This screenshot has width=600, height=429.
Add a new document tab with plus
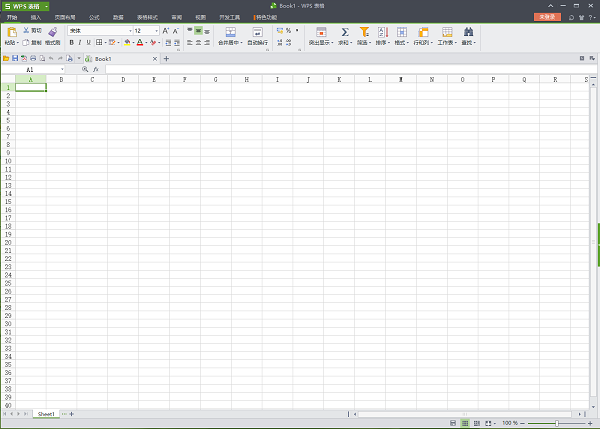(x=166, y=59)
